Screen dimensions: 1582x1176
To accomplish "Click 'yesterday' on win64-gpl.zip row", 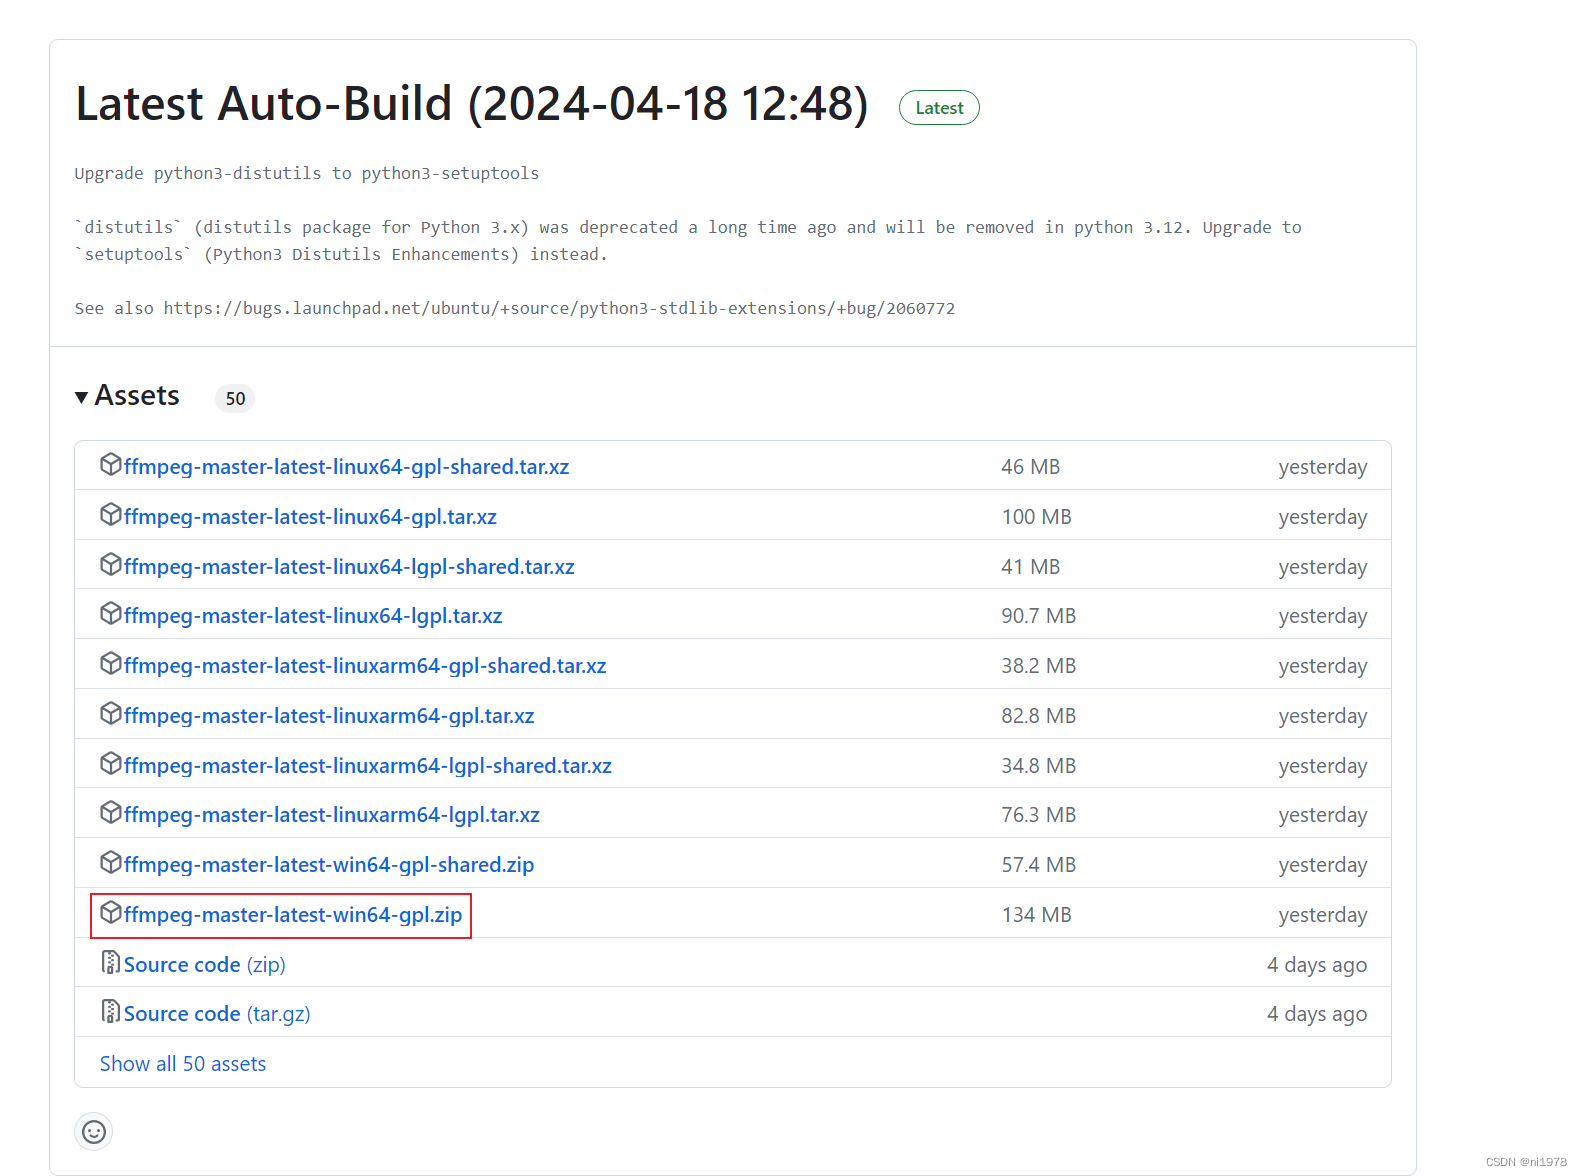I will pos(1323,915).
